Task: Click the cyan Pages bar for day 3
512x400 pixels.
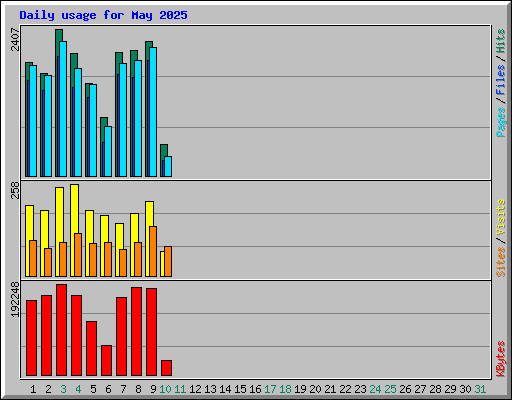Action: (x=63, y=109)
